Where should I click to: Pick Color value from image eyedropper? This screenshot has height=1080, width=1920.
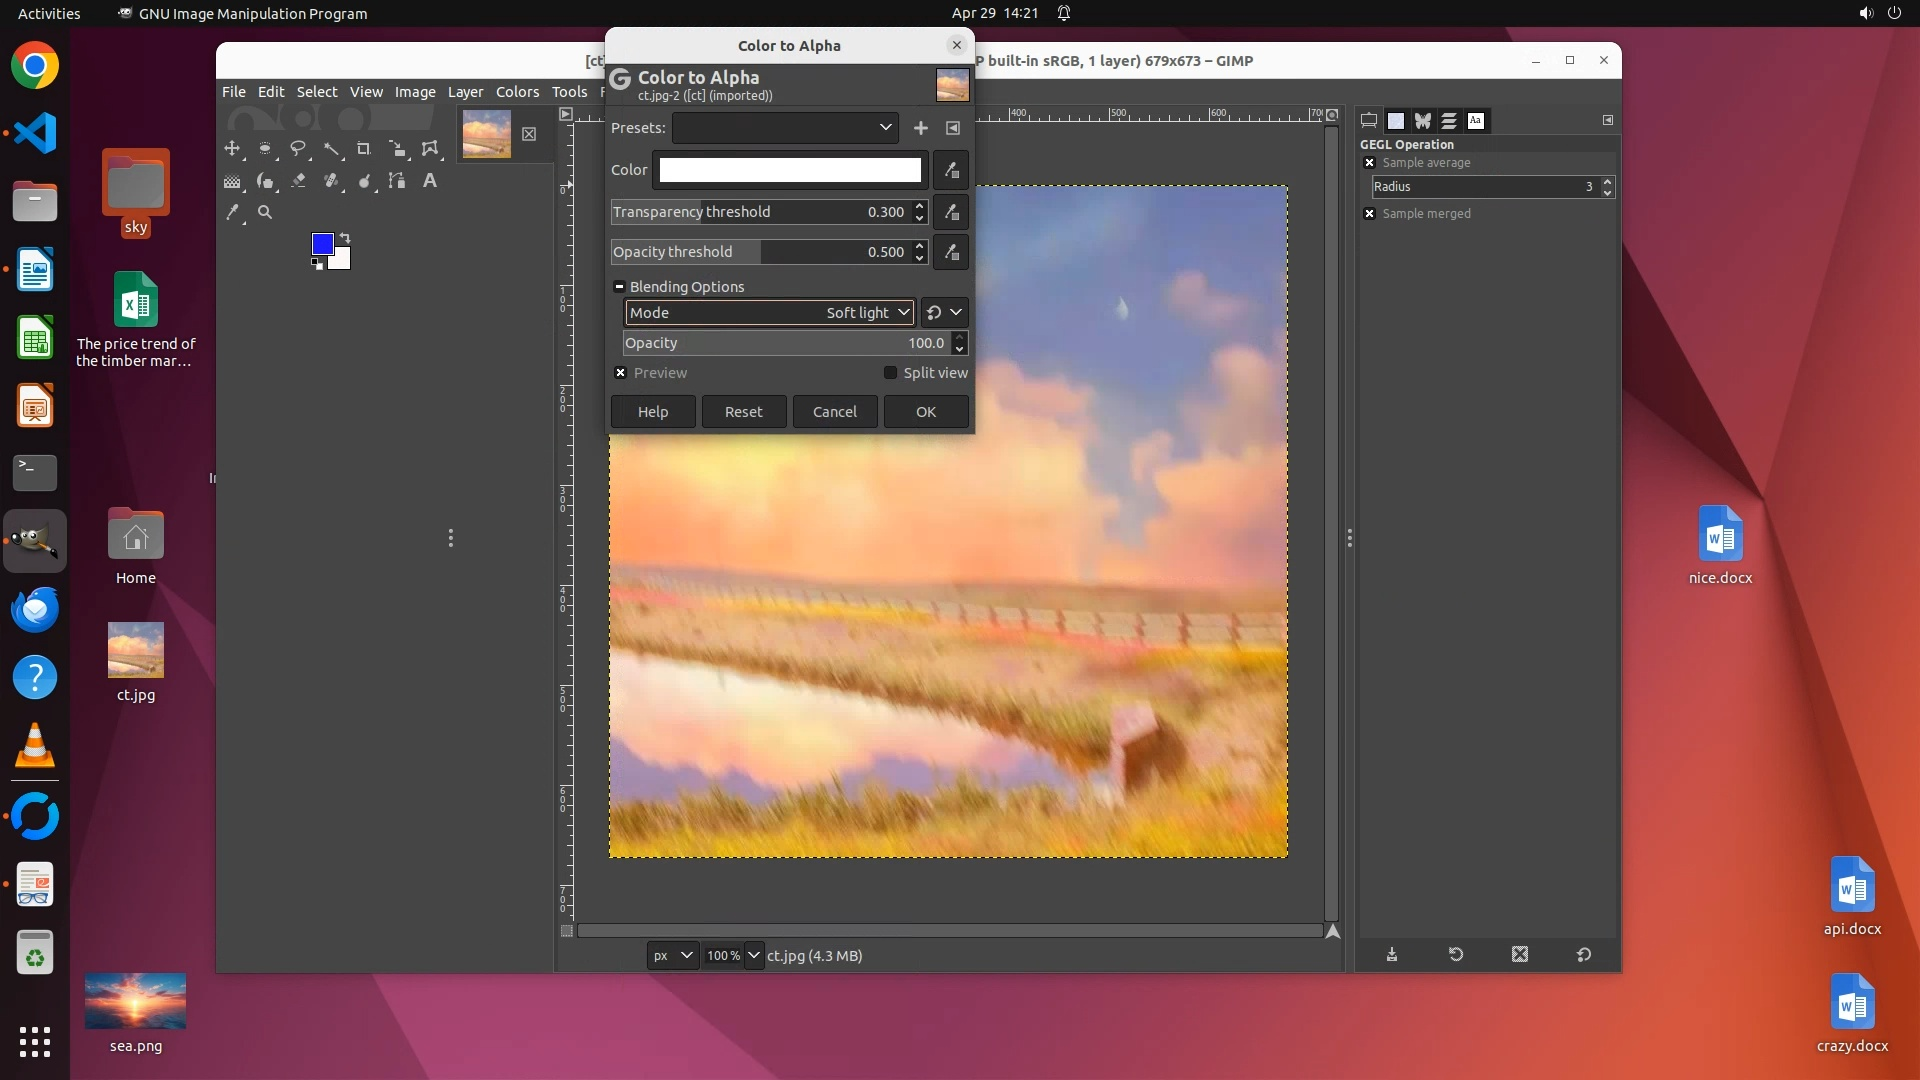(951, 170)
